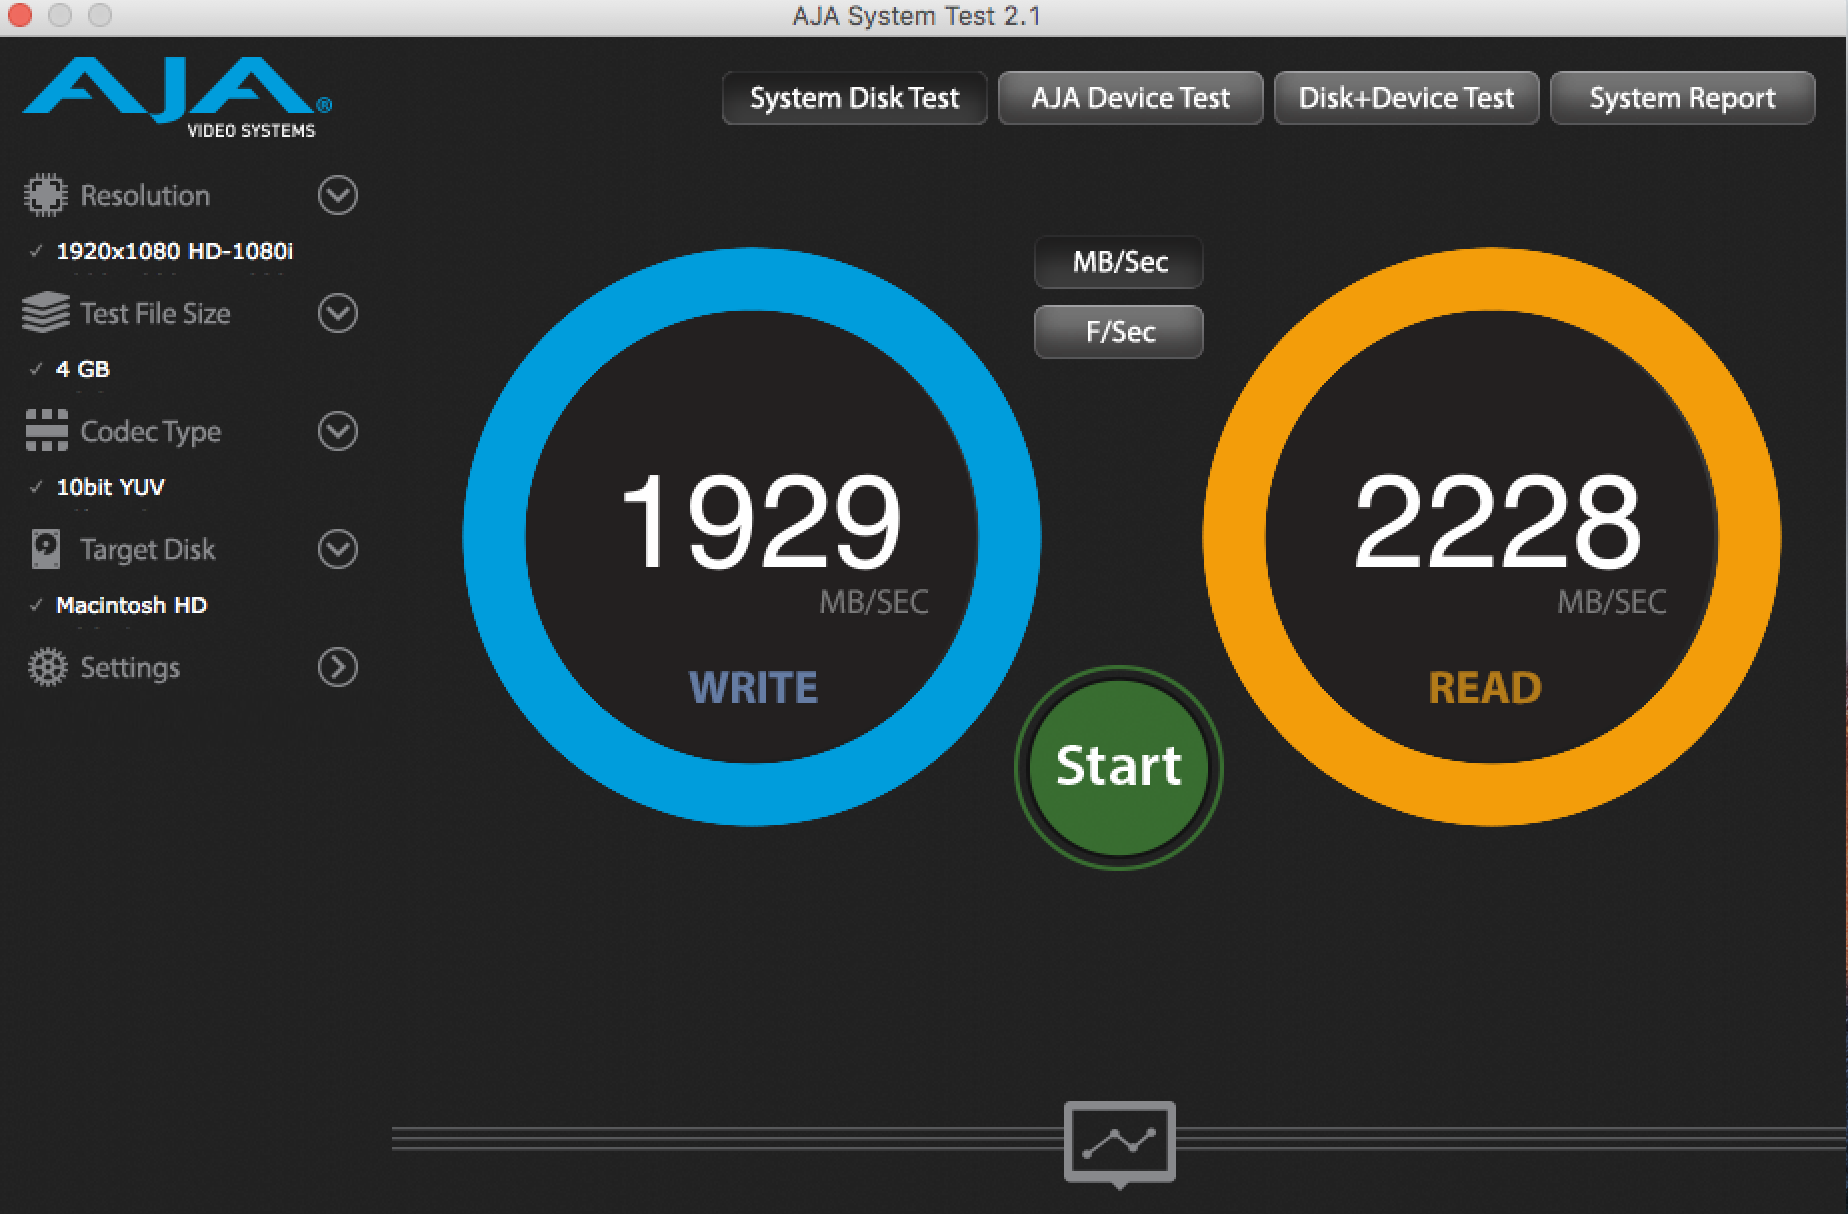Click the 2228 read speed value
Viewport: 1848px width, 1214px height.
click(1497, 522)
